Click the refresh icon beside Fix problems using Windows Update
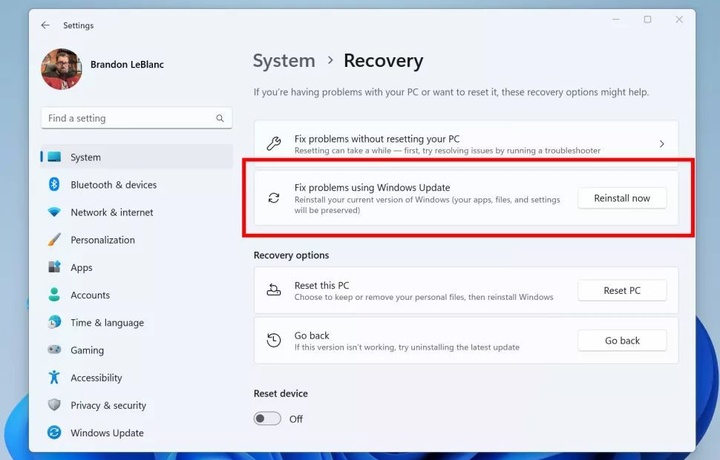This screenshot has height=460, width=720. [x=274, y=198]
